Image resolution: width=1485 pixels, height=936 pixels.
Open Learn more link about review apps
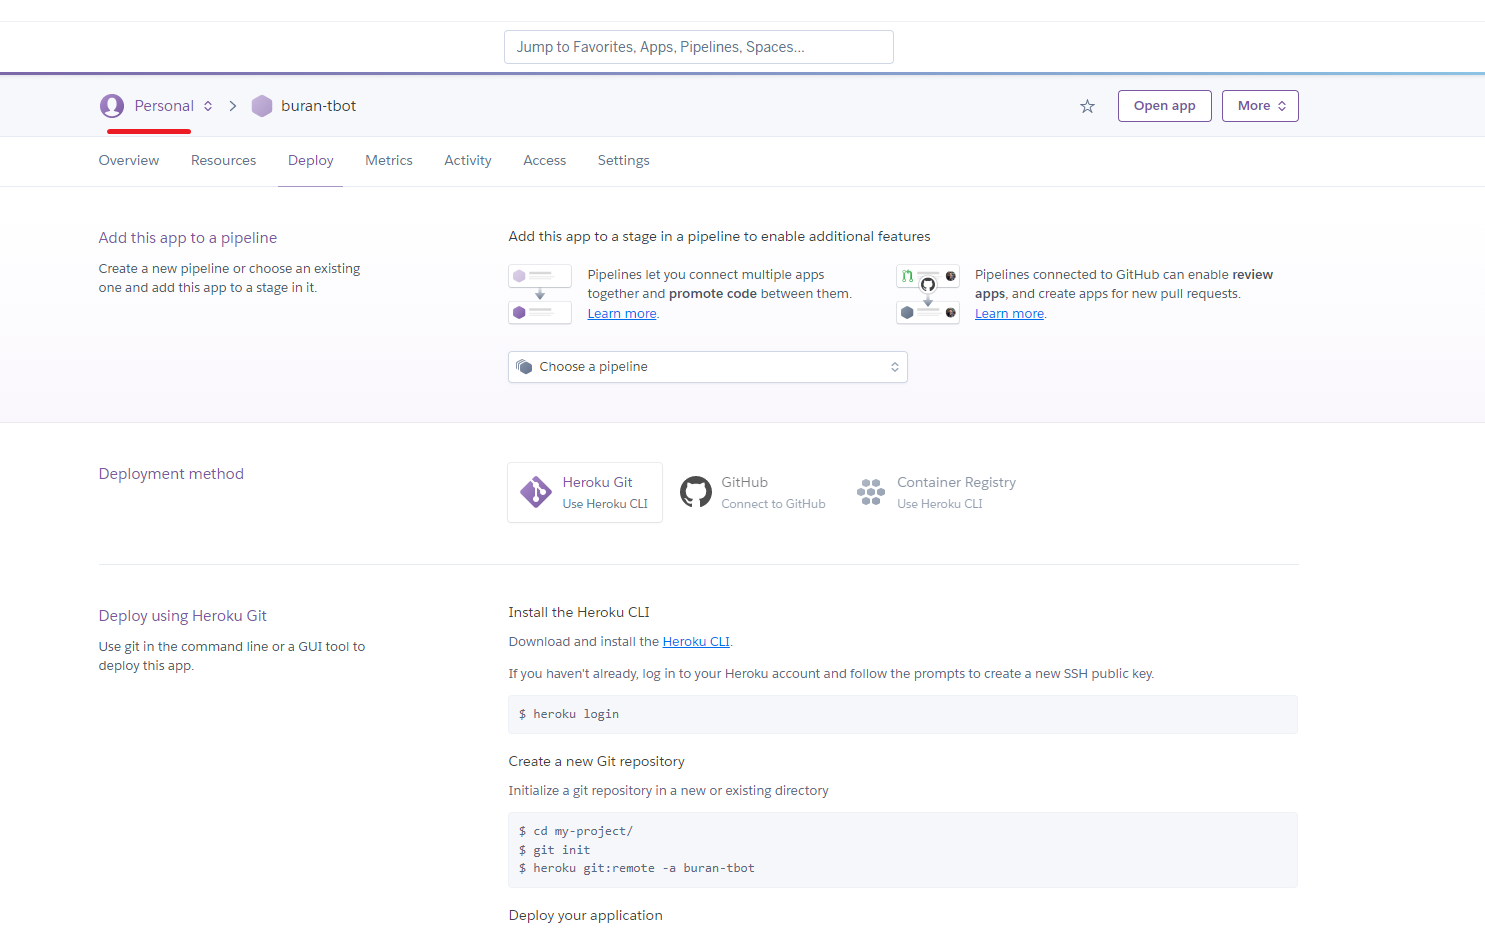pyautogui.click(x=1009, y=314)
